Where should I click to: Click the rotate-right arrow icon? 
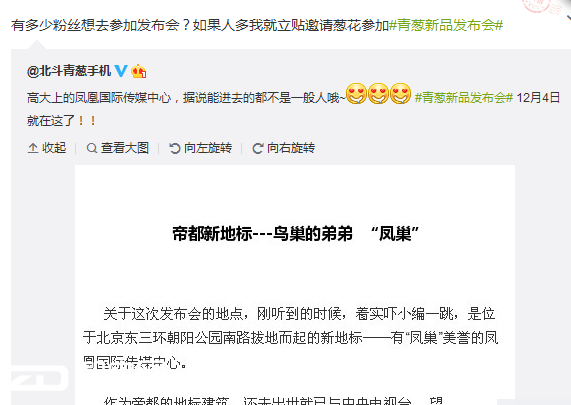(x=257, y=148)
